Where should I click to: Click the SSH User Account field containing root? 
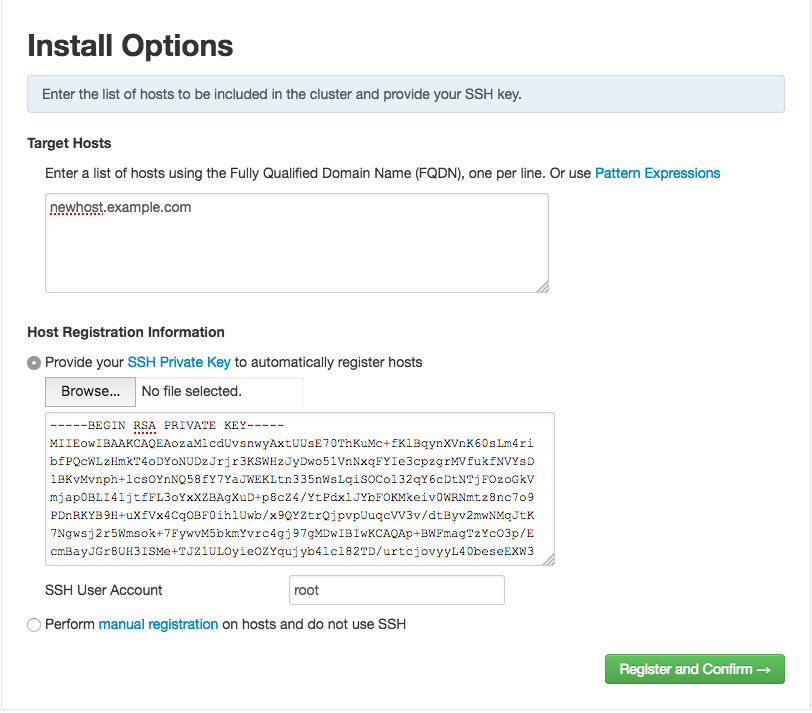tap(397, 590)
